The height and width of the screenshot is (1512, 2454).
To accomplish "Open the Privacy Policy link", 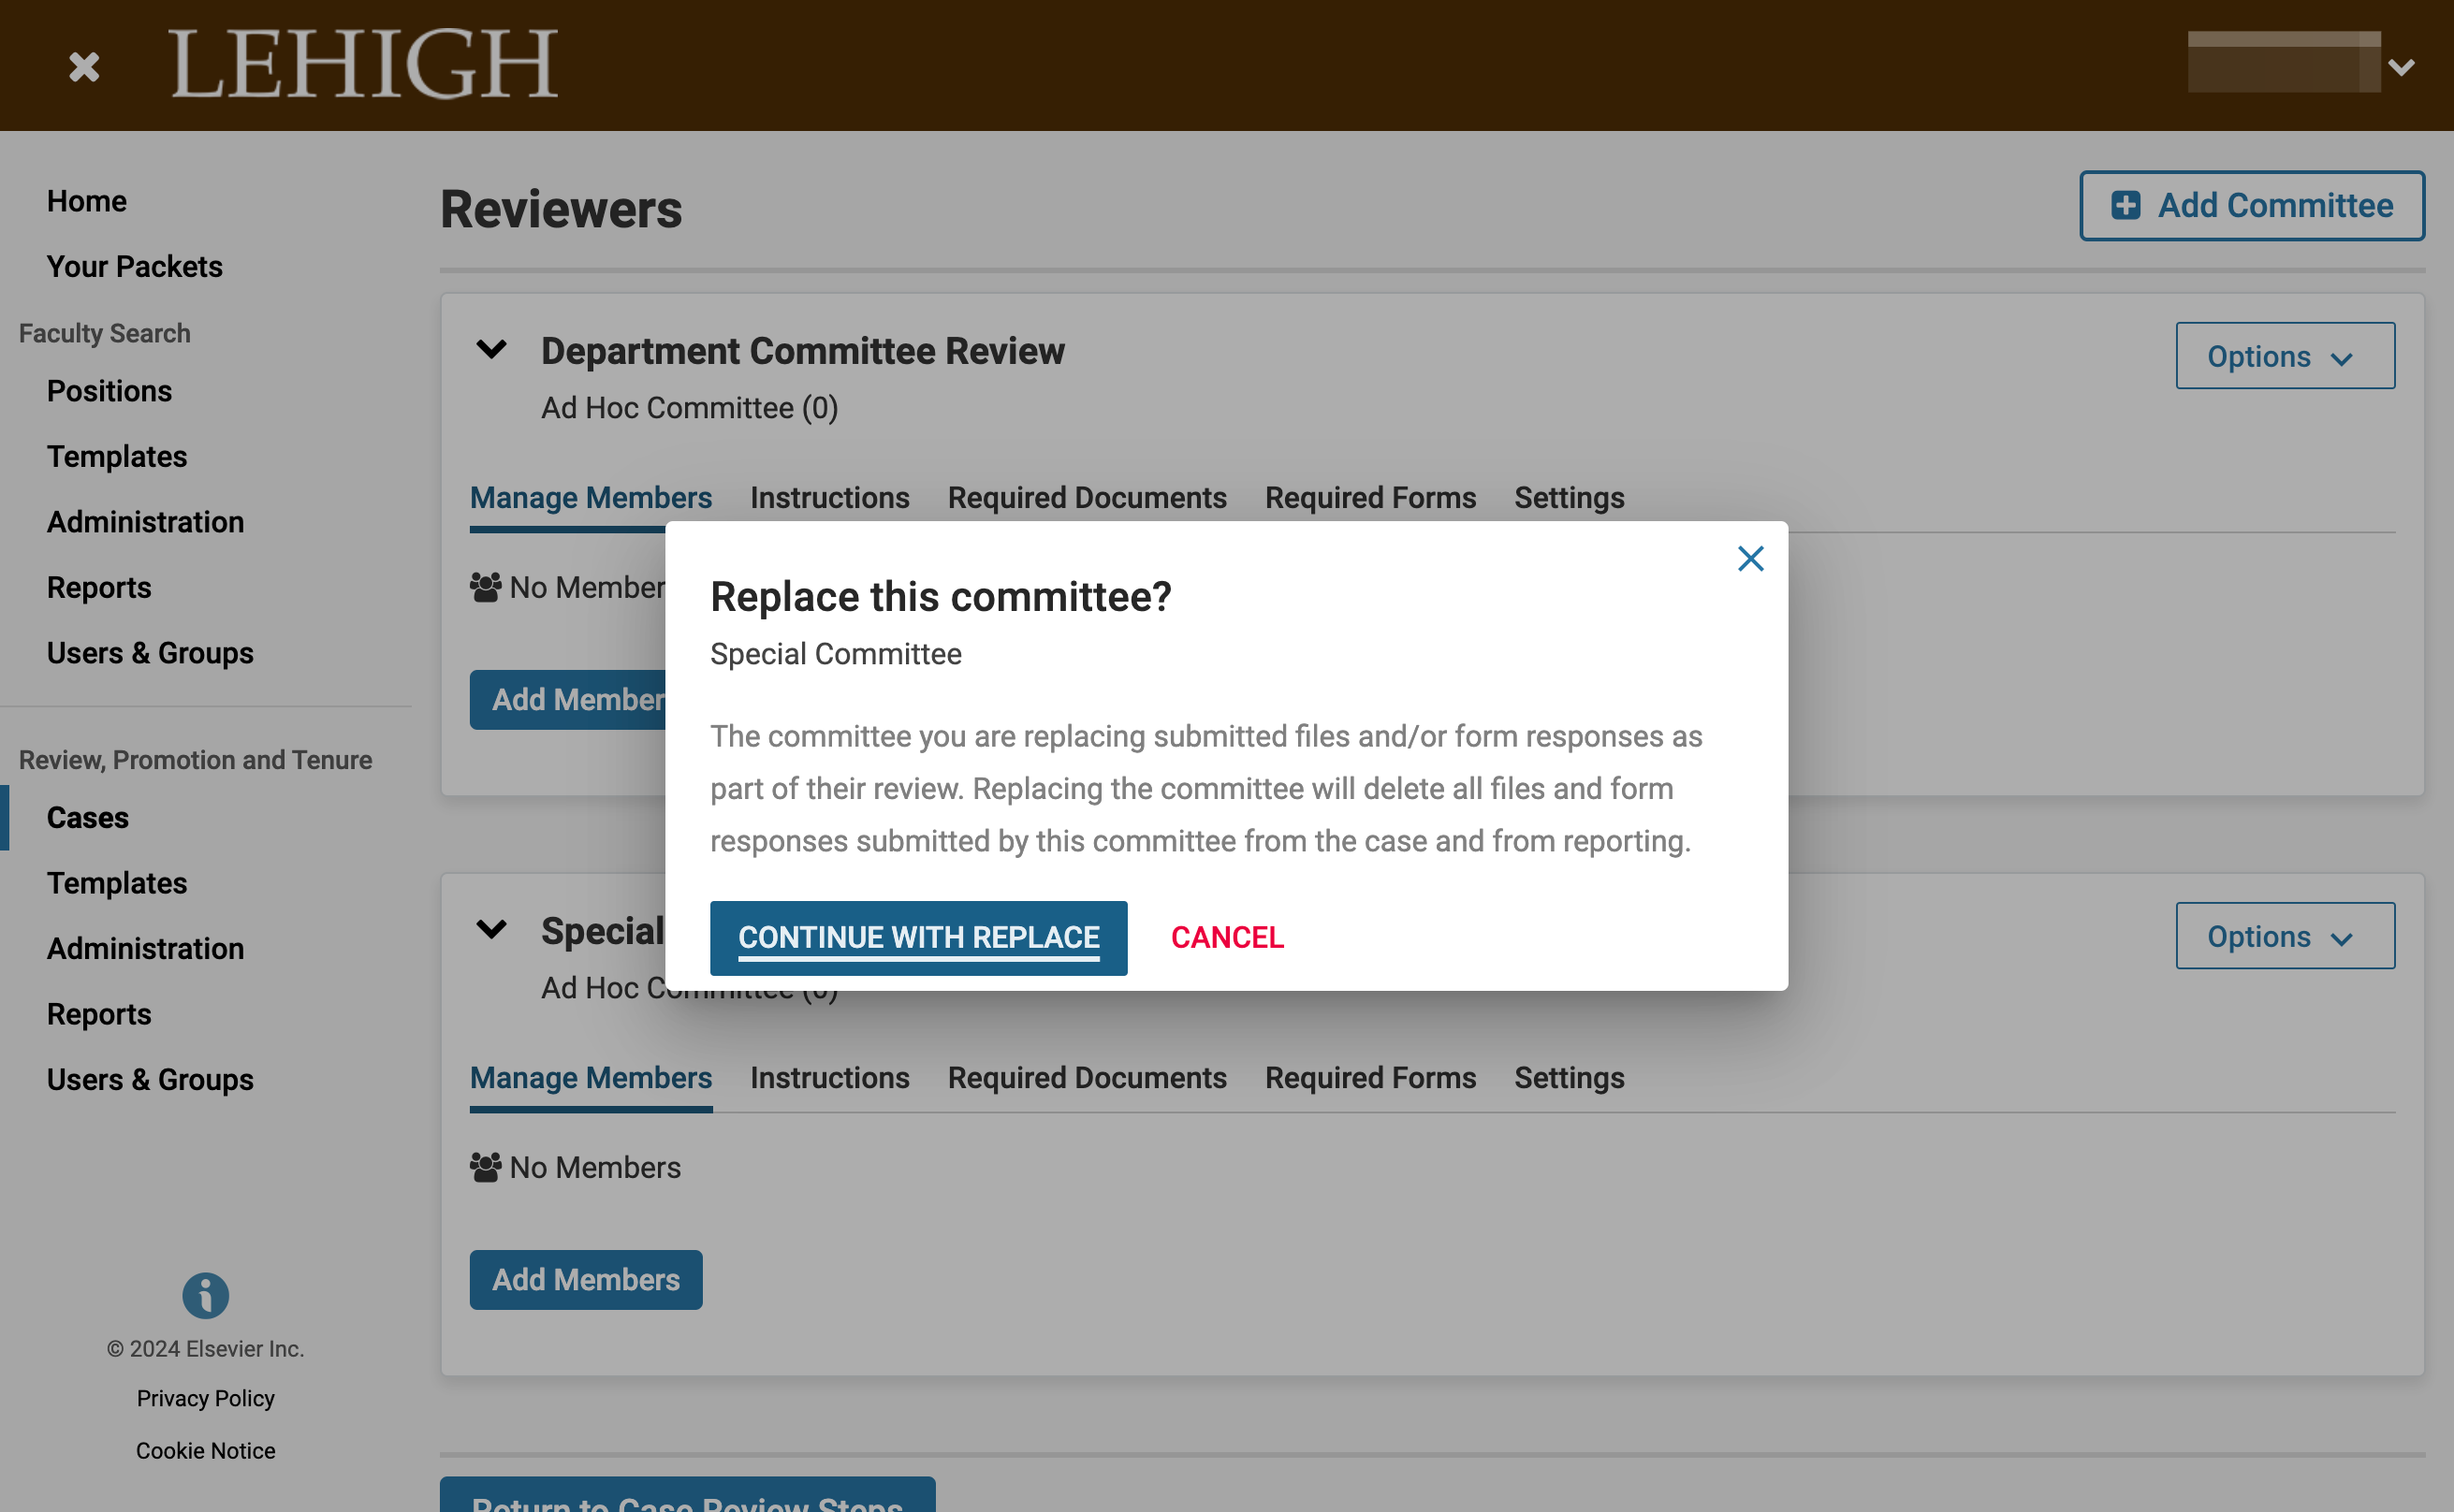I will point(205,1399).
